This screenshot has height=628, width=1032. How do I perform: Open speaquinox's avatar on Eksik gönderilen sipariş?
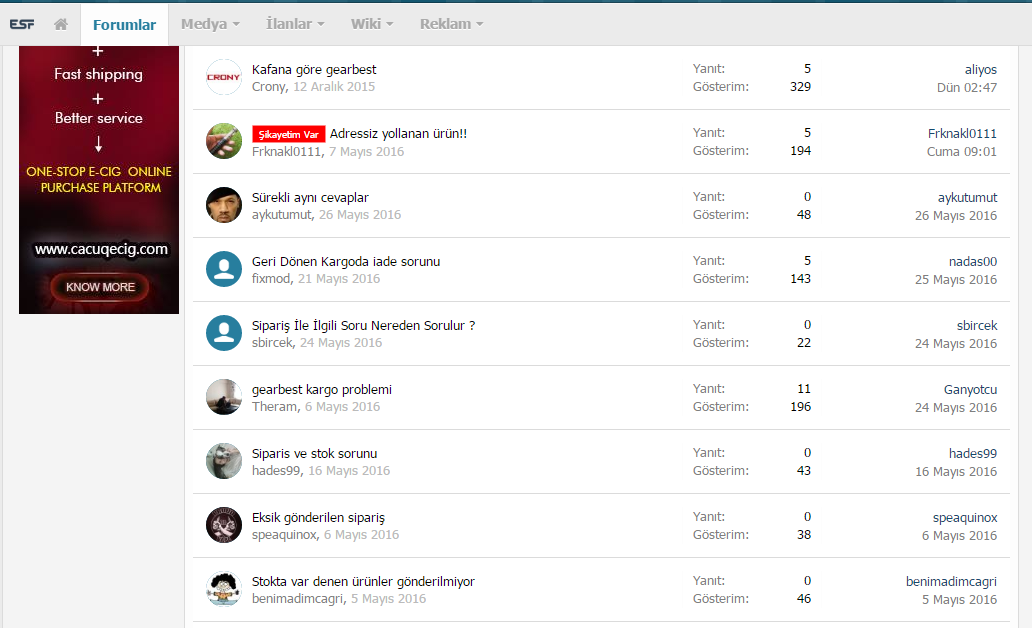pos(224,525)
